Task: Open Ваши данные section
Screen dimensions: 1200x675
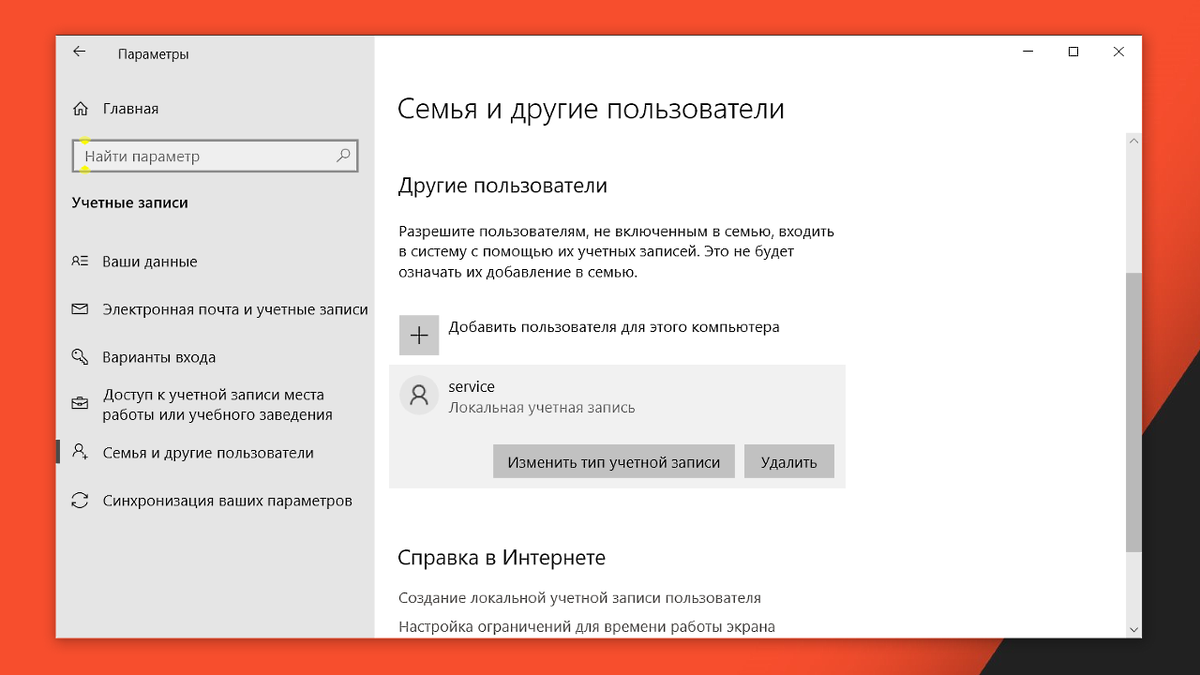Action: coord(150,261)
